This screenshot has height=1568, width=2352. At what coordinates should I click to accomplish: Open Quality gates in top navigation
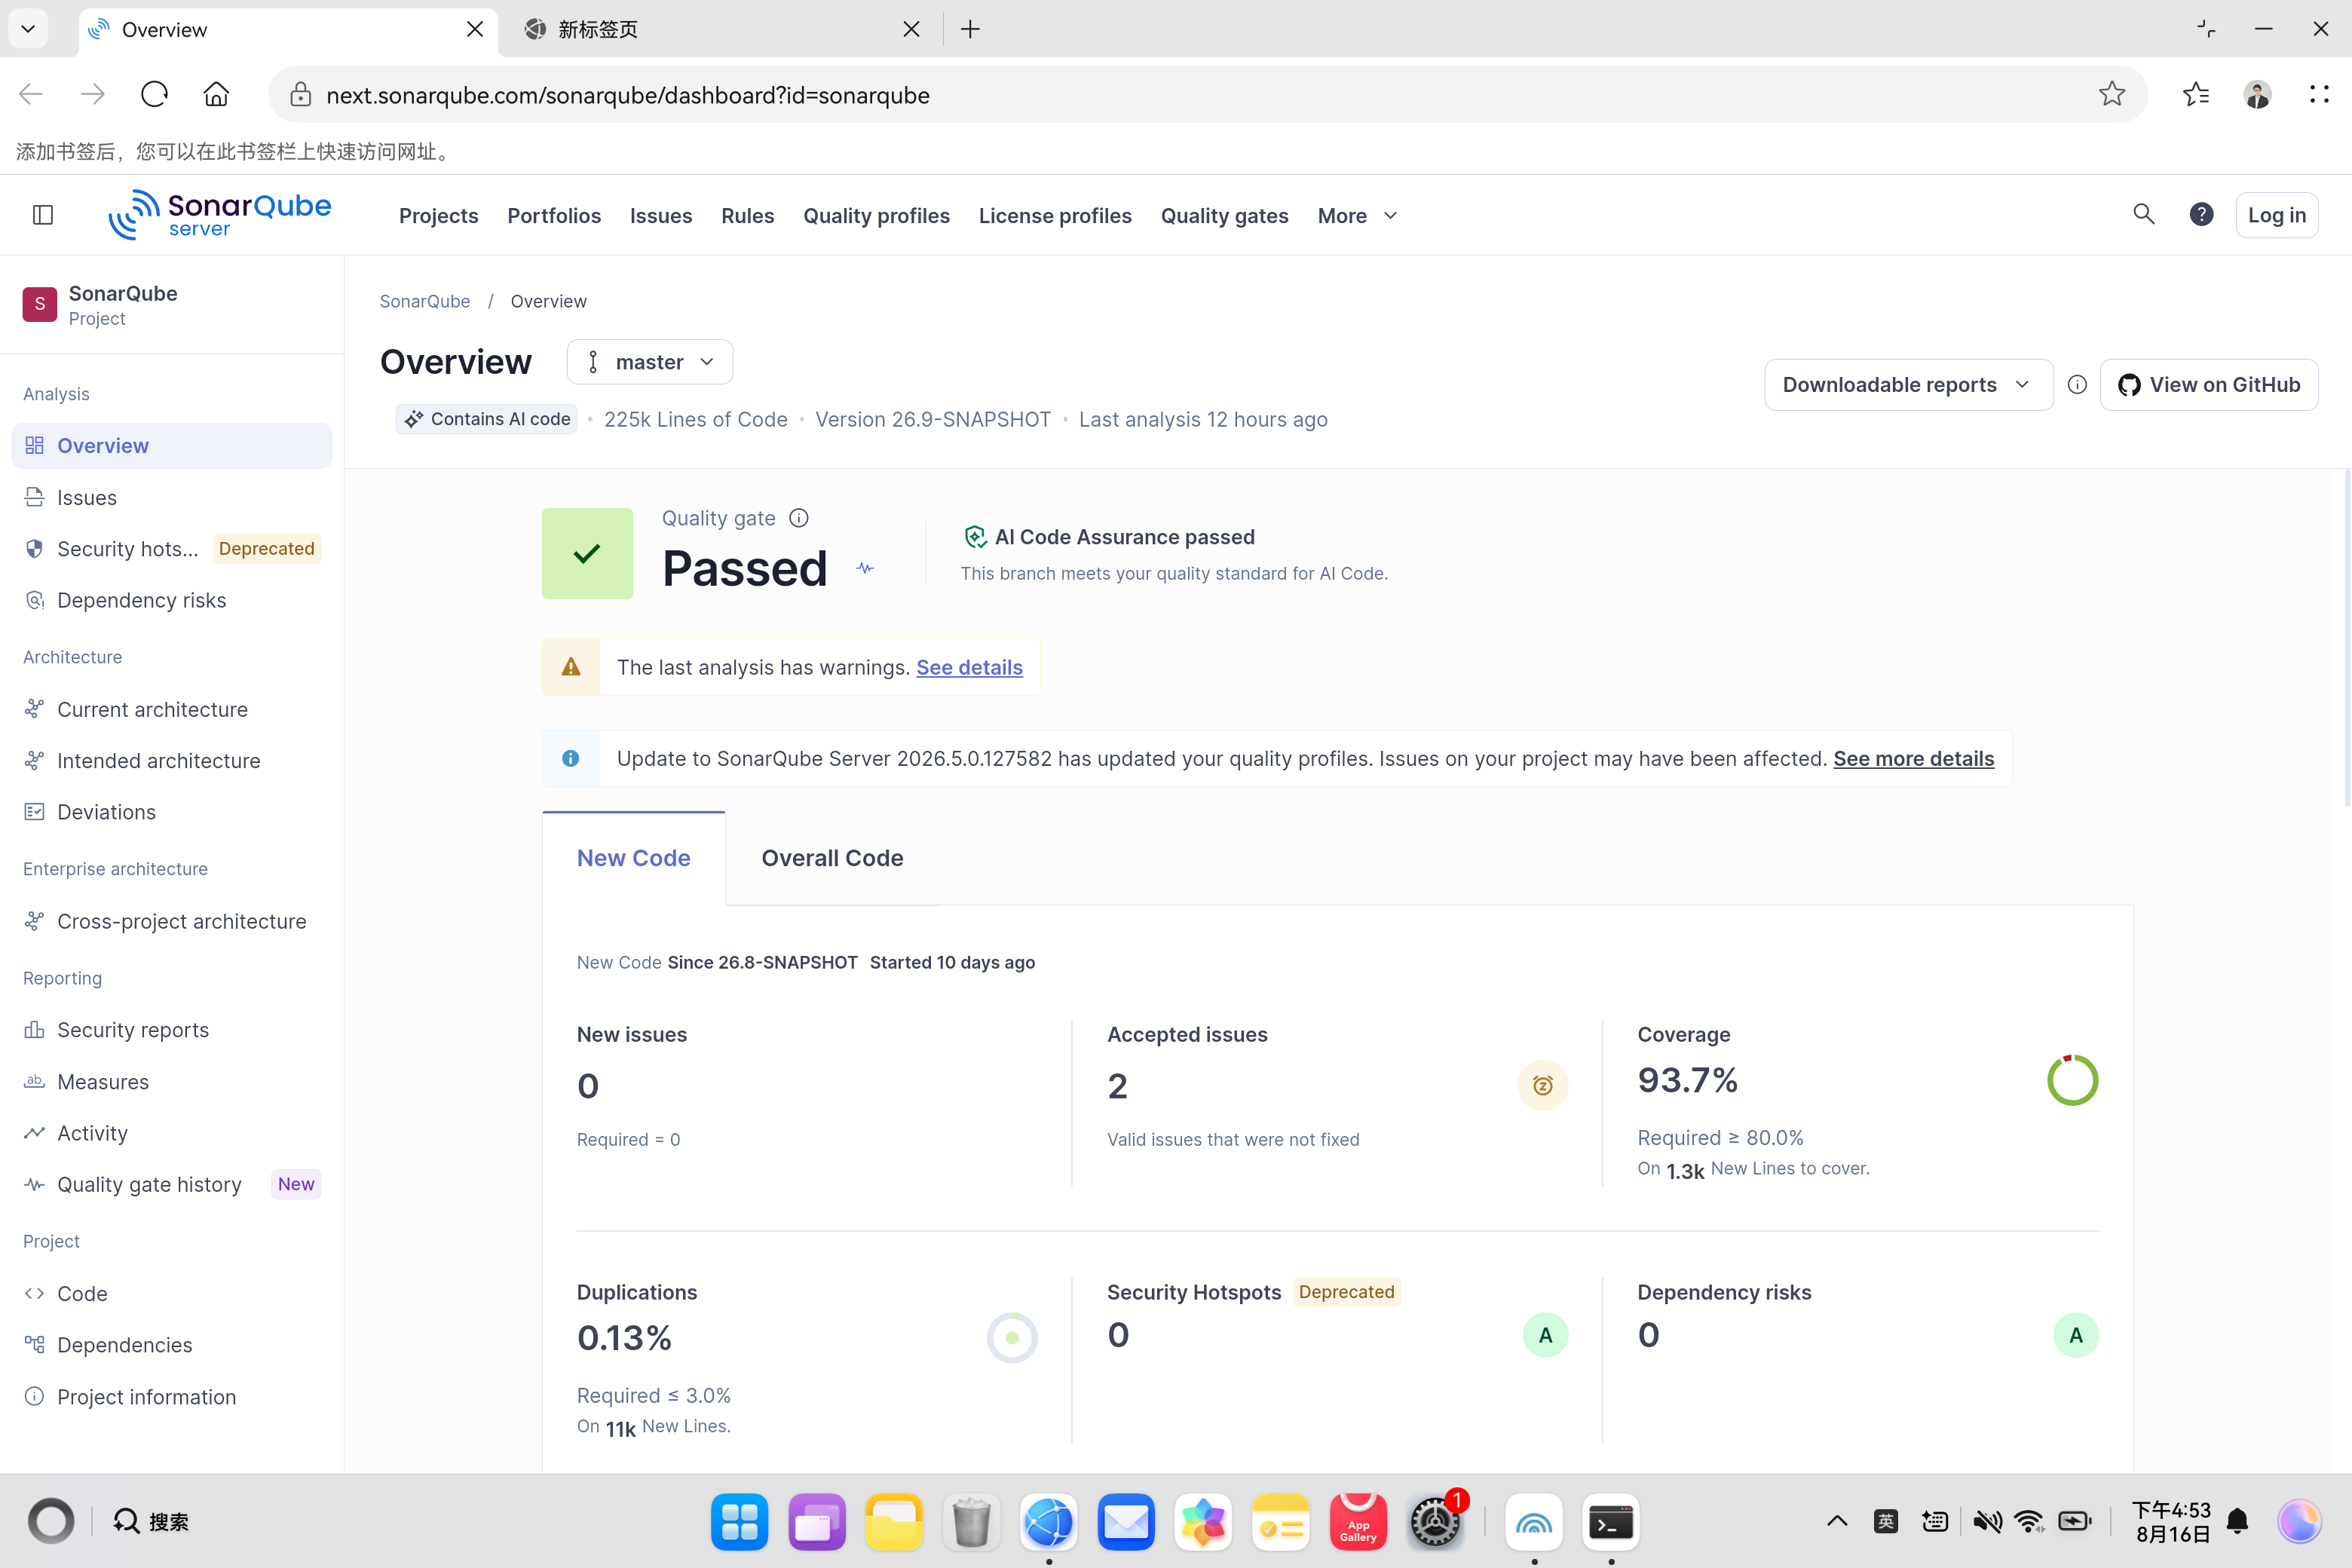(1225, 216)
